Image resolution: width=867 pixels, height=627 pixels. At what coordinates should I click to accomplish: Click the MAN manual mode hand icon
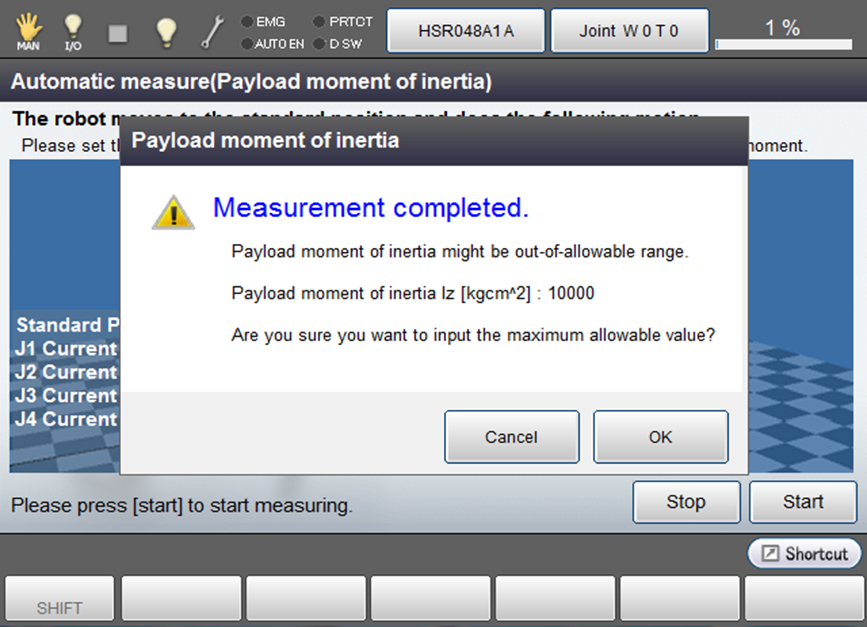[x=28, y=31]
